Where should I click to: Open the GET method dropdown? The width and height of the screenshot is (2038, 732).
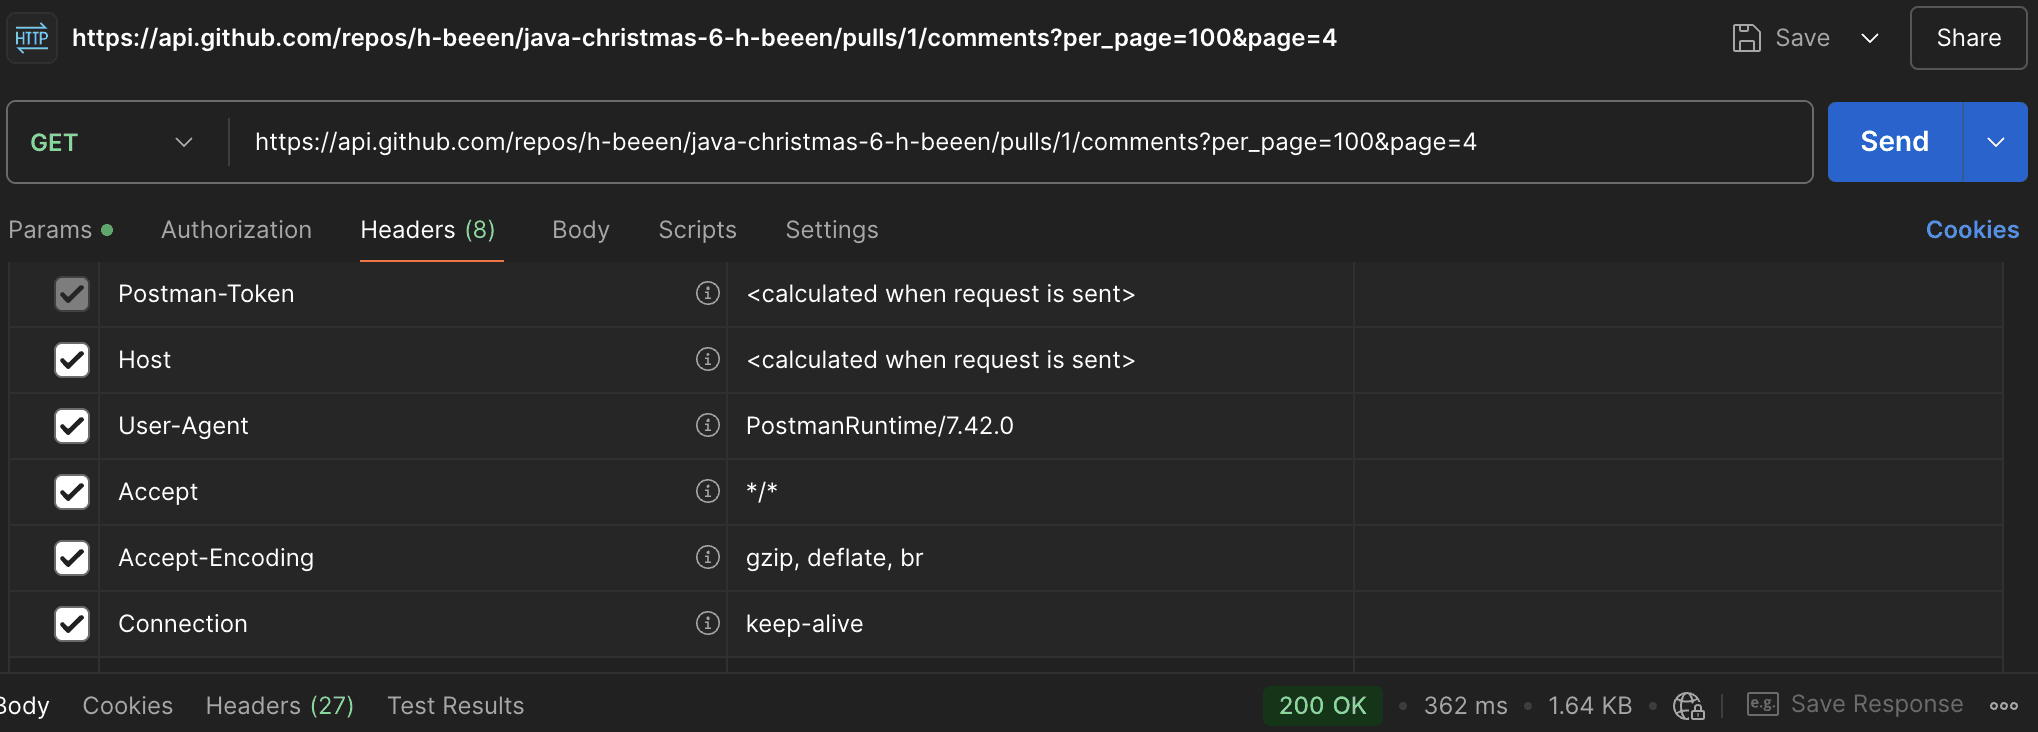(x=110, y=142)
